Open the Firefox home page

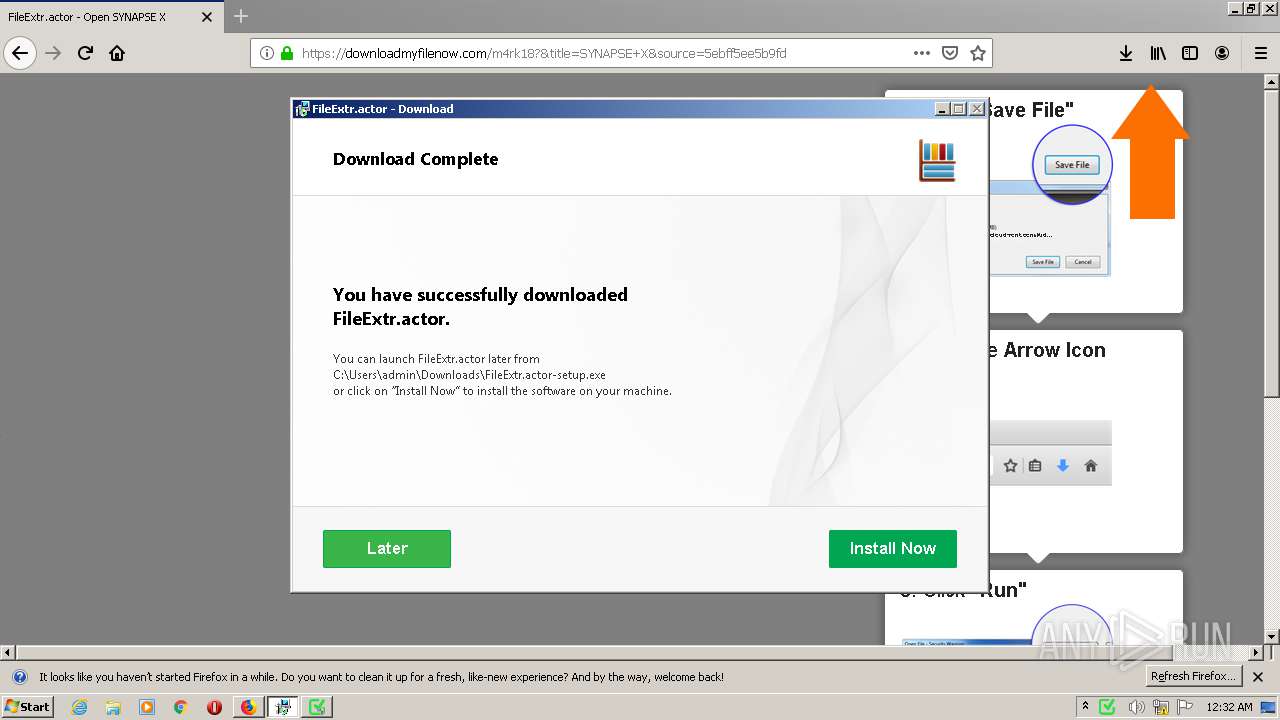point(117,53)
